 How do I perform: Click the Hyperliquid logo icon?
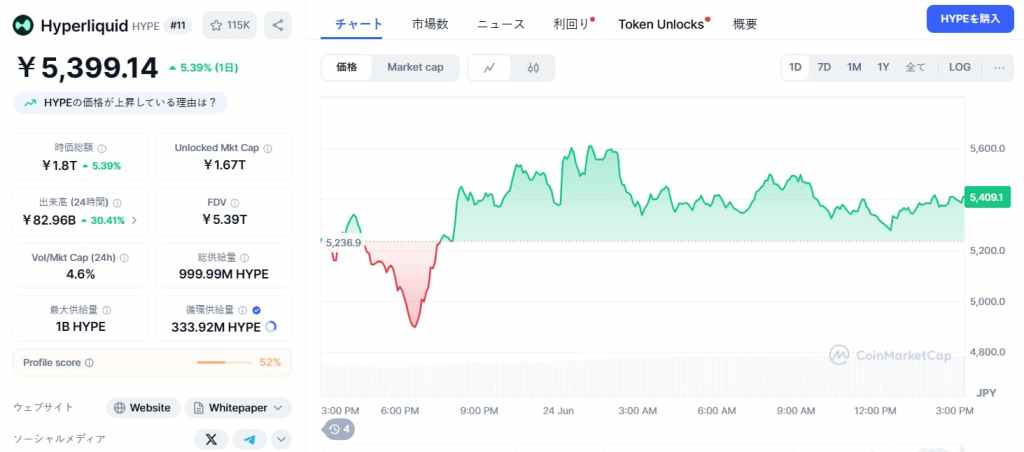click(x=24, y=25)
